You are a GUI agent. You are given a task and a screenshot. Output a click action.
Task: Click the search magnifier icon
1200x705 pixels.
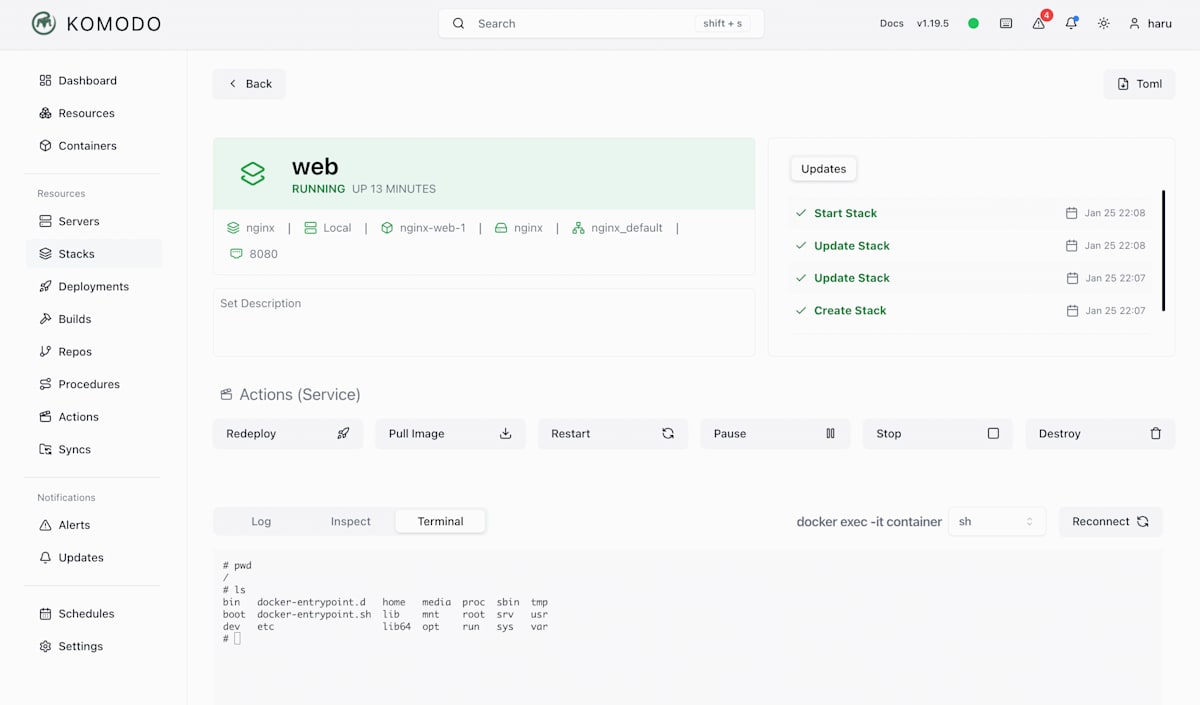(458, 23)
